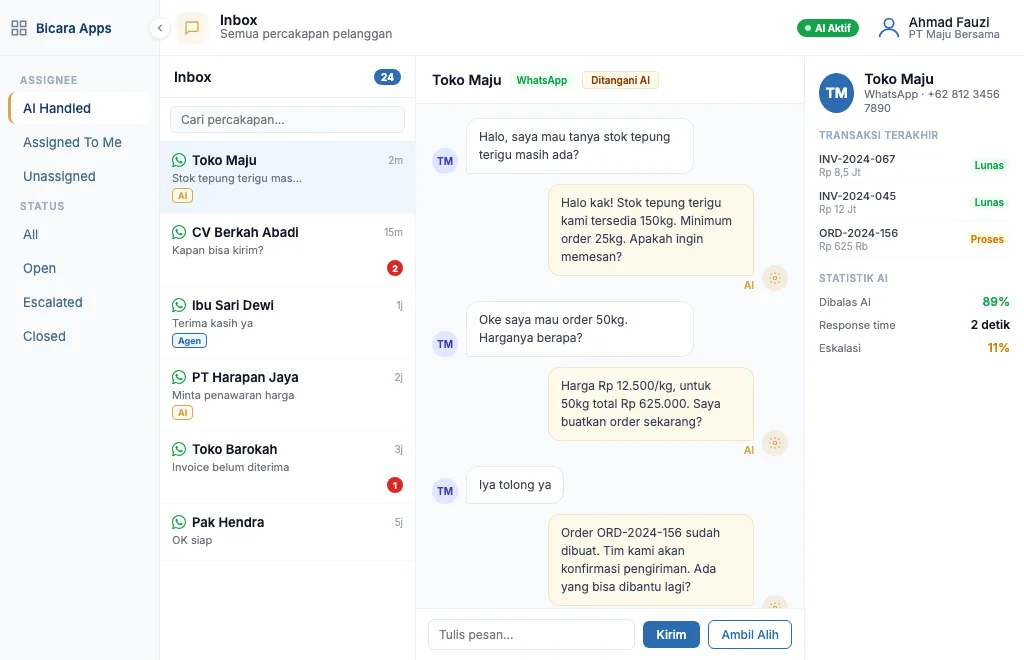Filter by Closed status
1024x660 pixels.
(80, 336)
